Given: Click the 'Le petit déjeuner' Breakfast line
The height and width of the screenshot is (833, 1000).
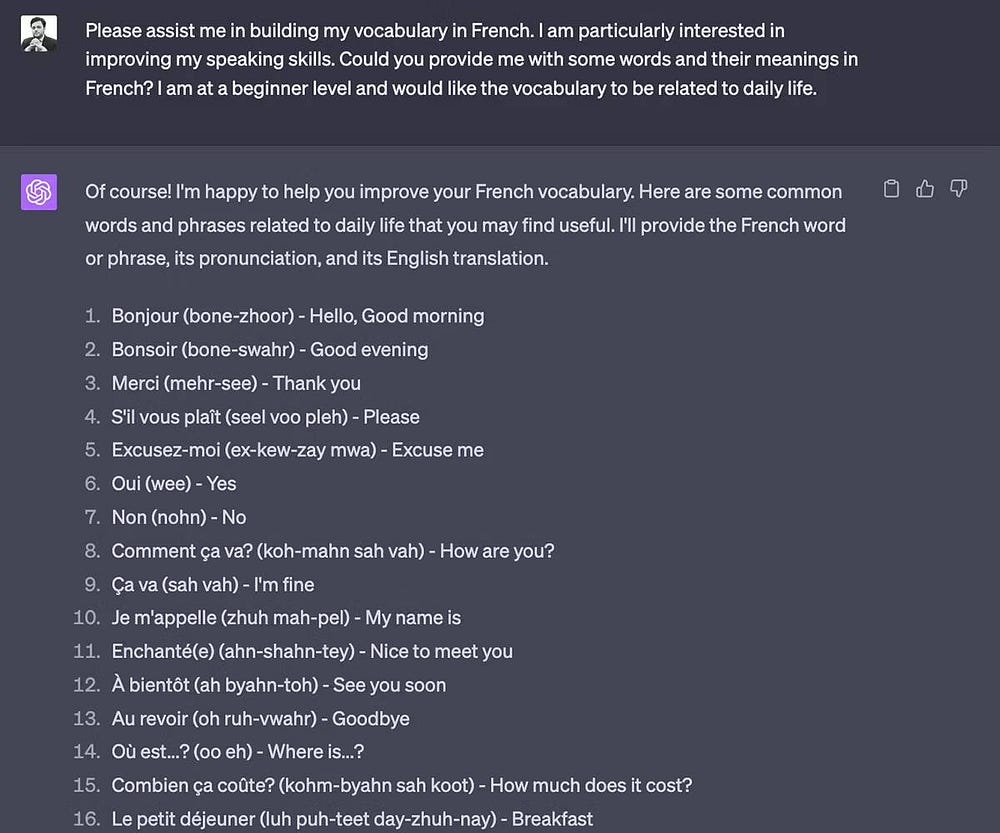Looking at the screenshot, I should tap(352, 819).
